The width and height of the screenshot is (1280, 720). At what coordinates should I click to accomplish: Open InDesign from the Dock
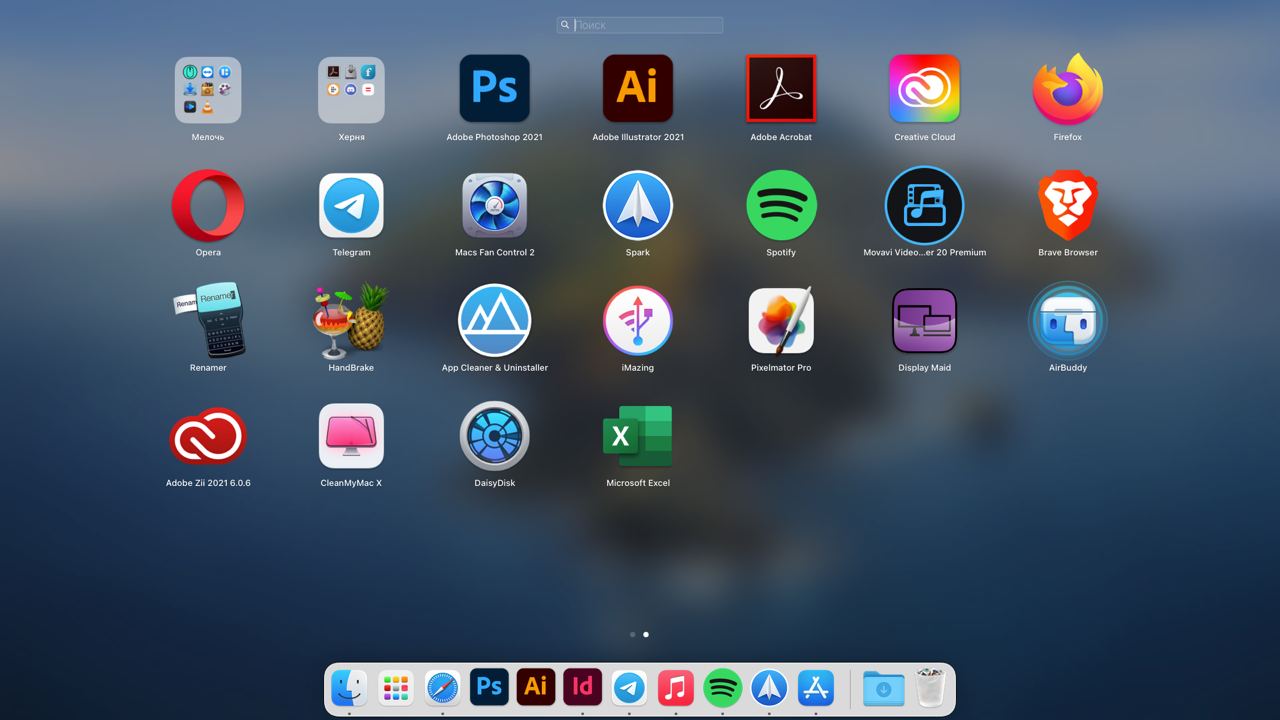click(582, 687)
